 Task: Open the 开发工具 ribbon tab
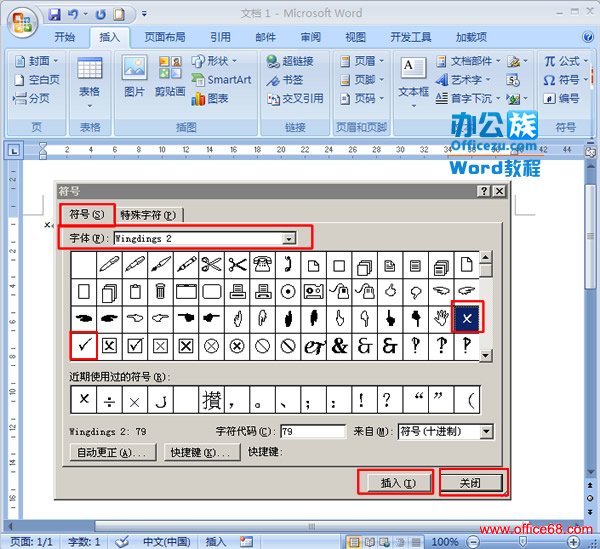click(x=411, y=37)
